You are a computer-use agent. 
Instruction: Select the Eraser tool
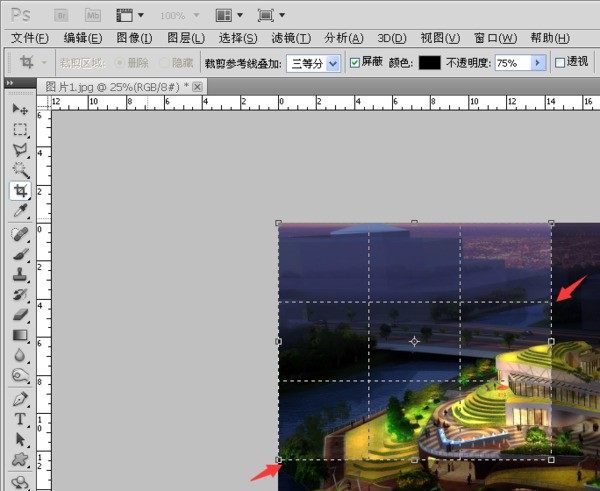(x=20, y=316)
